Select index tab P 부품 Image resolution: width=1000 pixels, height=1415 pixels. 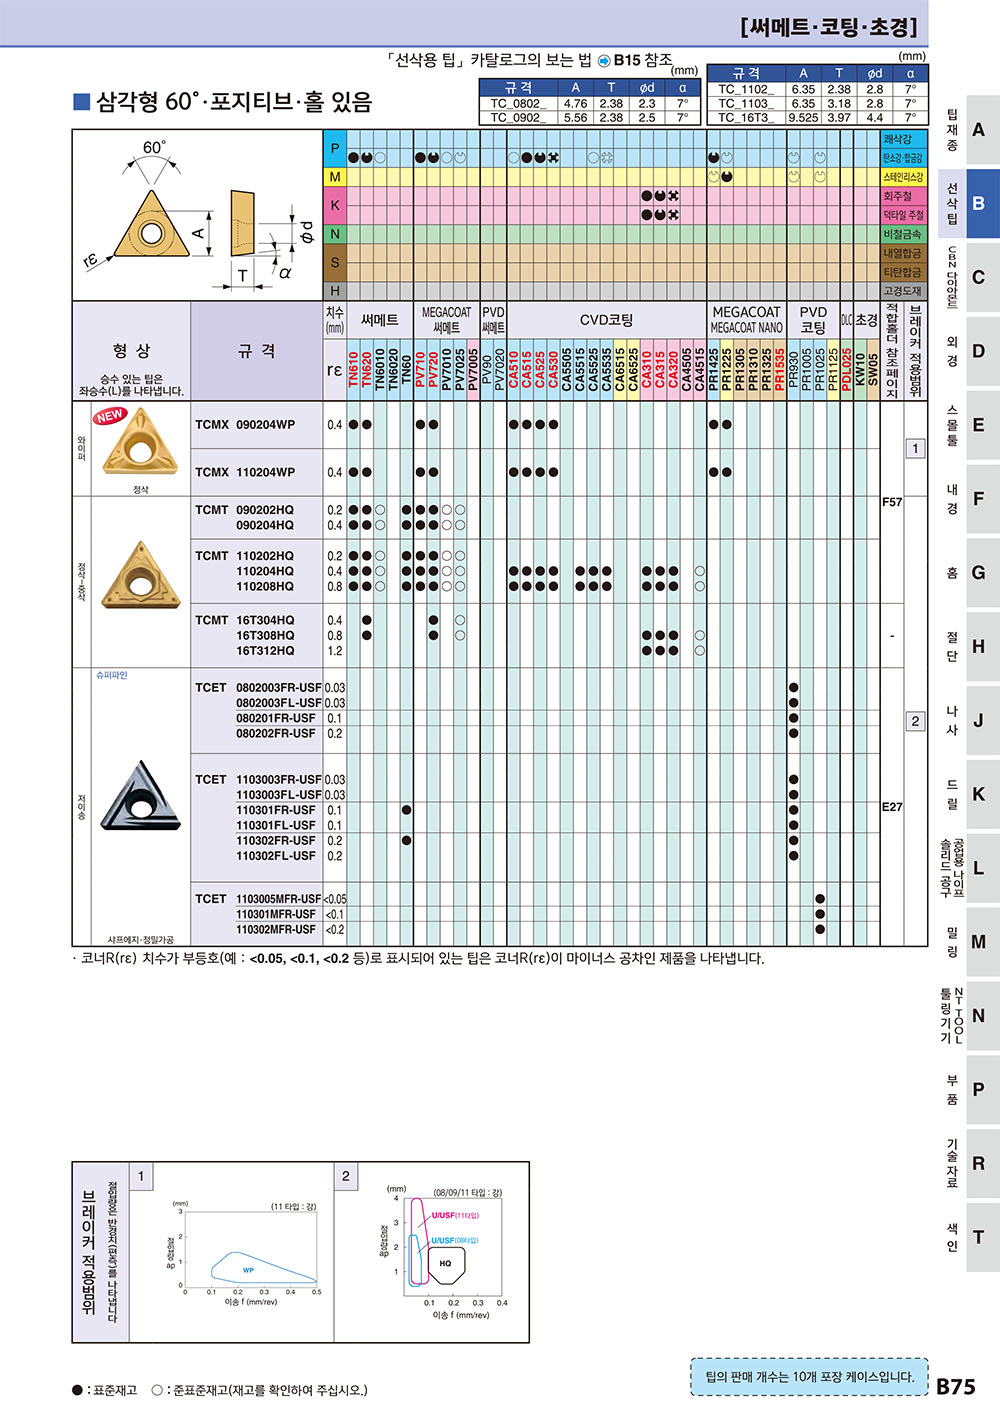tap(968, 1090)
